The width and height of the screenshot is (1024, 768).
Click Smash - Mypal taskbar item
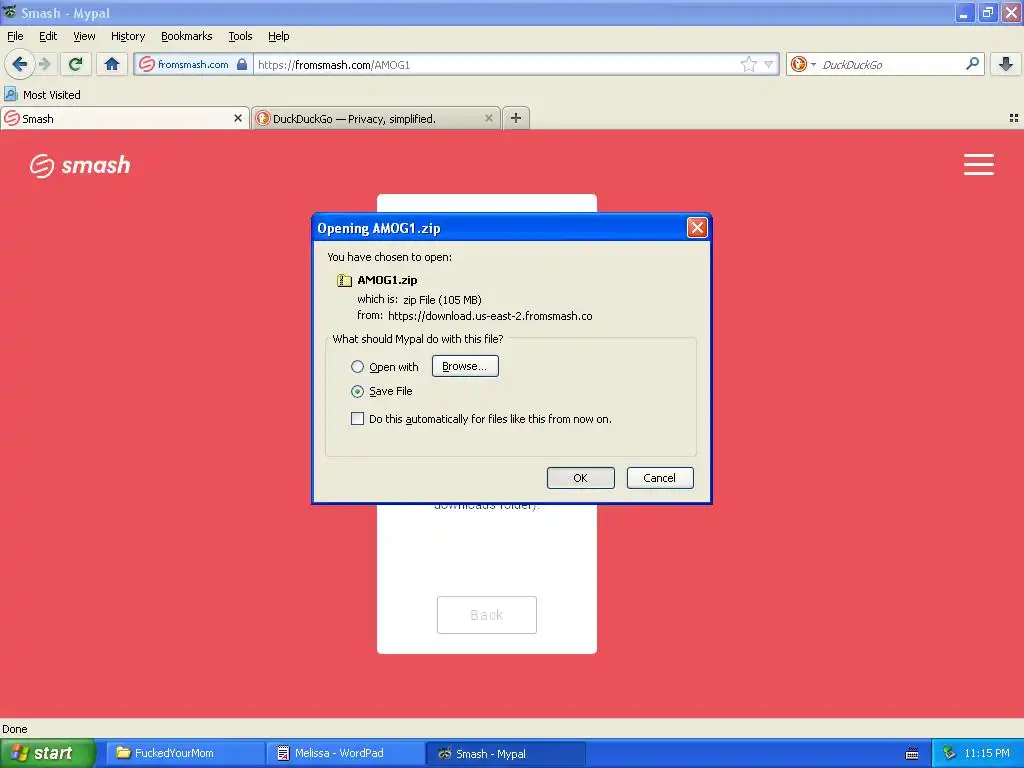(505, 753)
